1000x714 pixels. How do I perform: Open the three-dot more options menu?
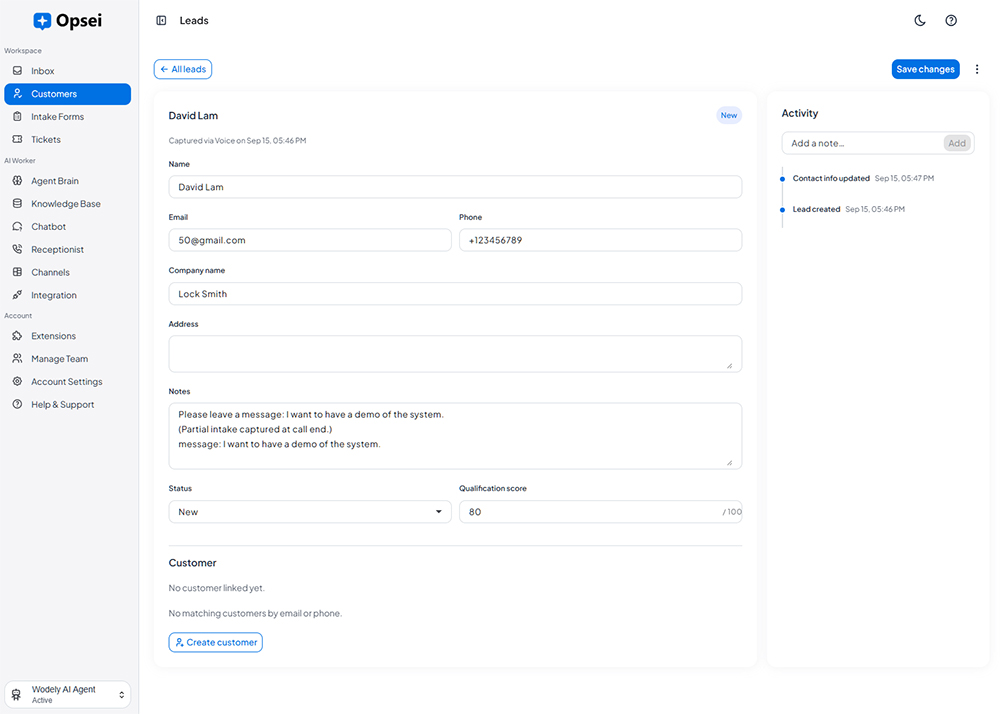(x=976, y=69)
